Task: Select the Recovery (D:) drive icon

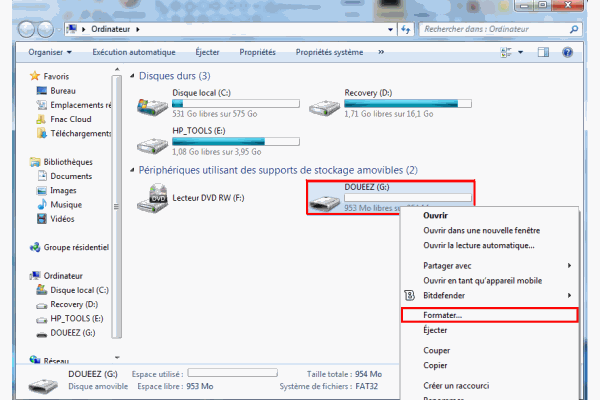Action: tap(324, 108)
